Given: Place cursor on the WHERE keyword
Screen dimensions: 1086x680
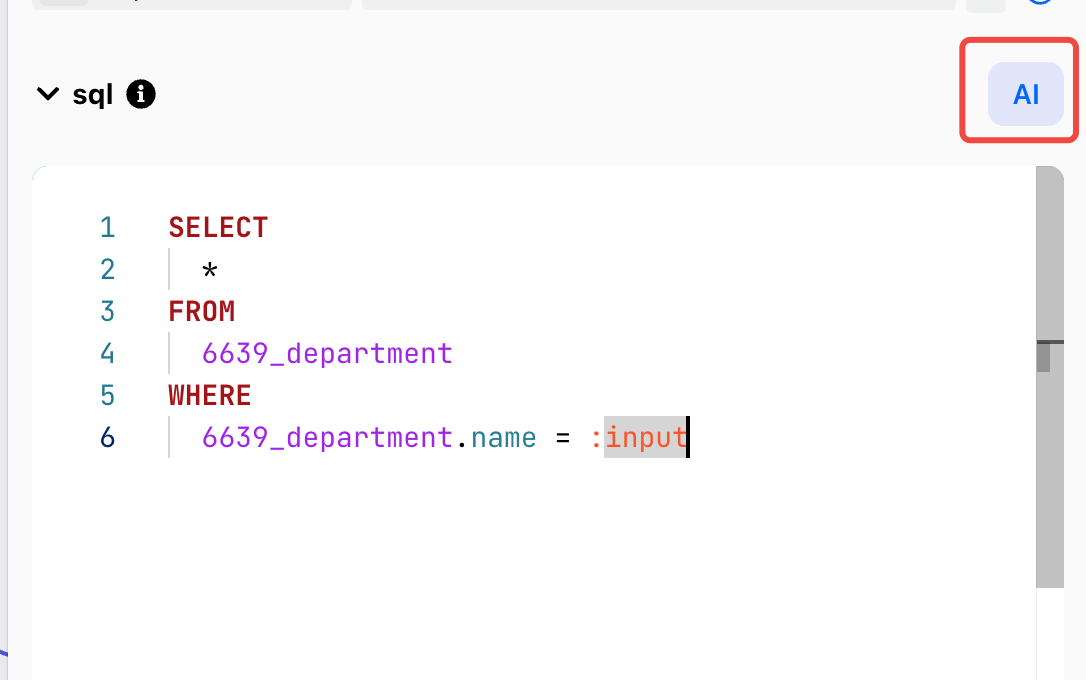Looking at the screenshot, I should click(x=210, y=395).
